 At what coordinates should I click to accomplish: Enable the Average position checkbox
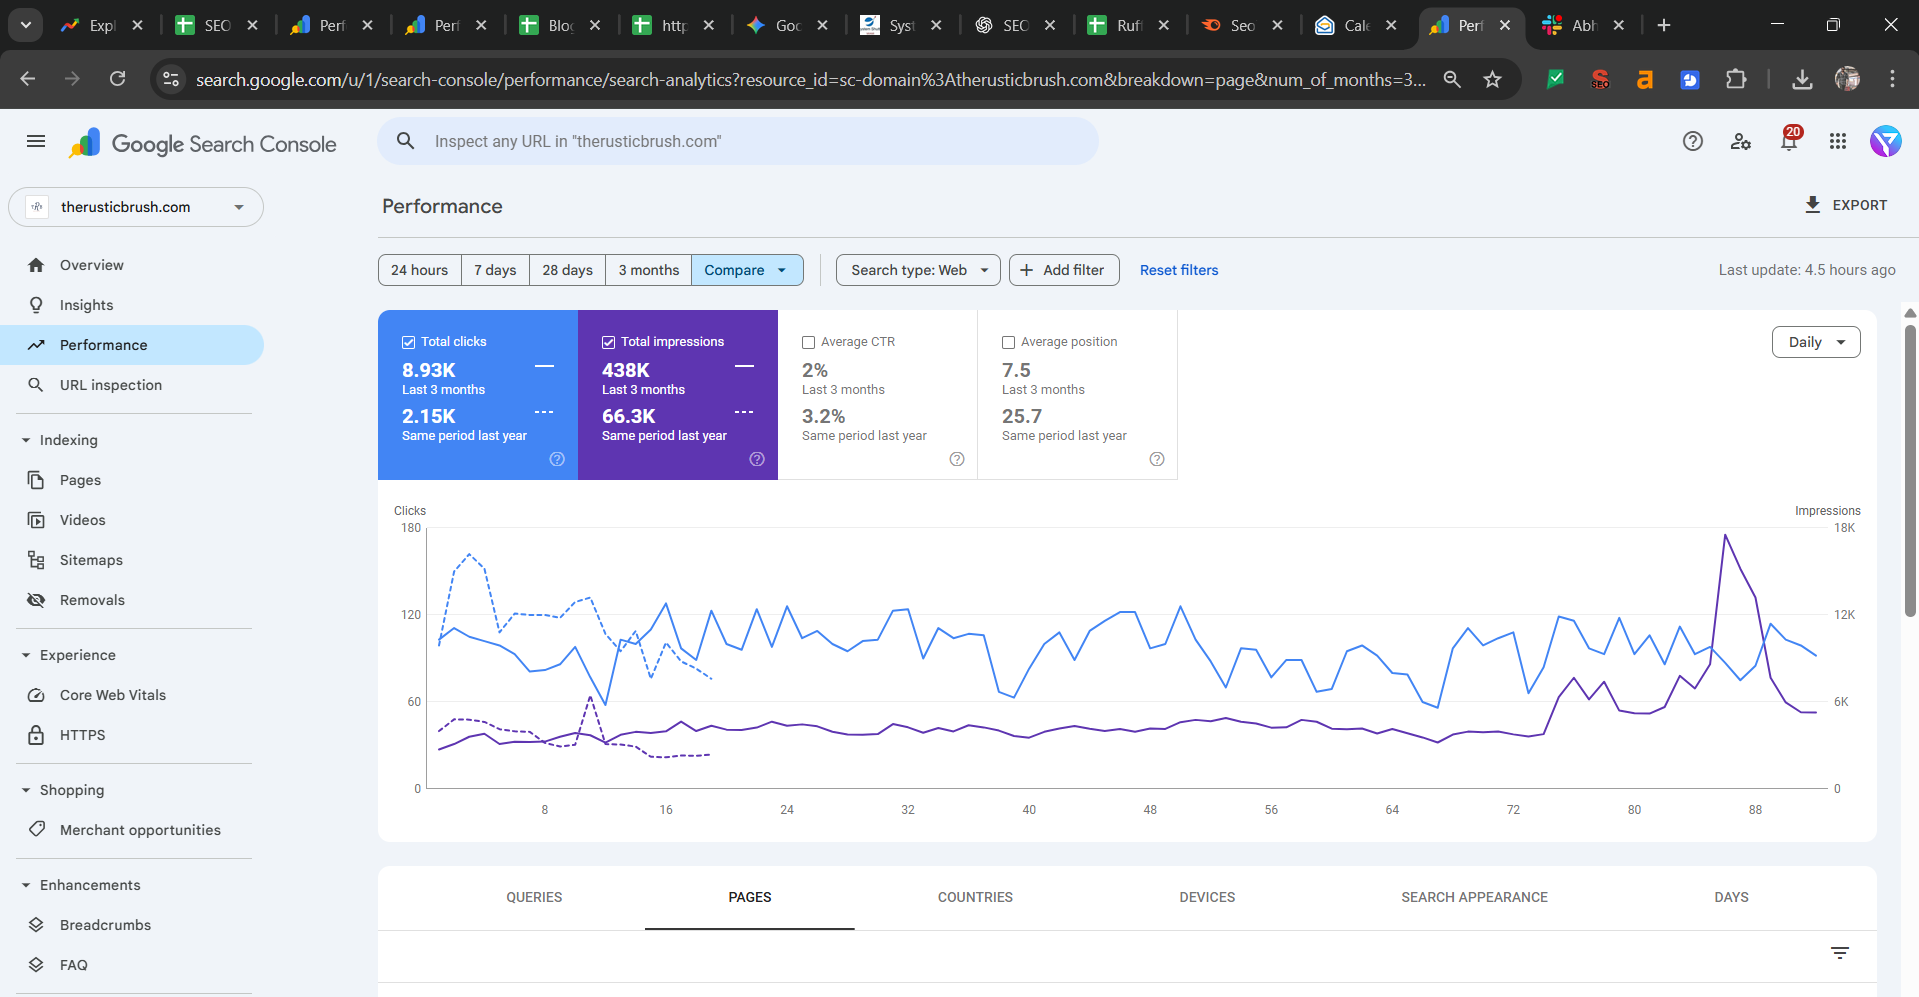(x=1009, y=342)
